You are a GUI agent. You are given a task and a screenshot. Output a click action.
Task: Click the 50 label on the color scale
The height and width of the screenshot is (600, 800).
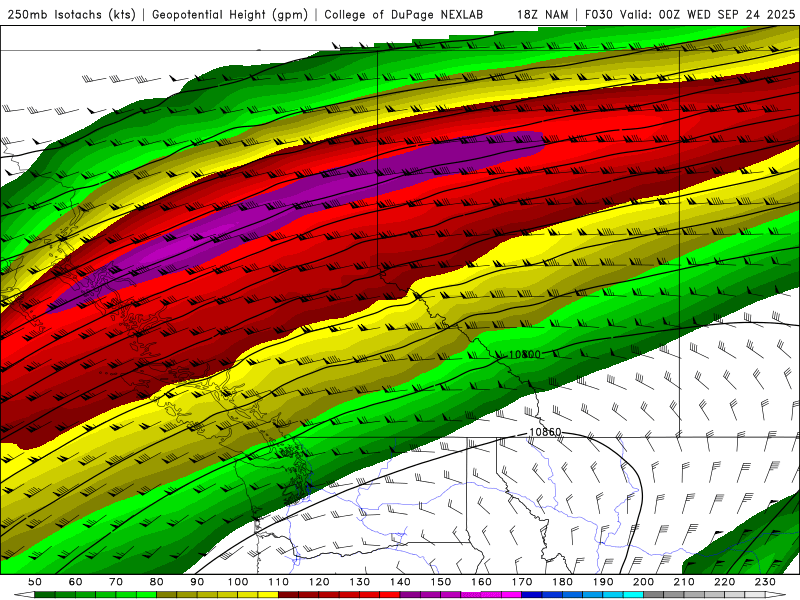pos(35,582)
